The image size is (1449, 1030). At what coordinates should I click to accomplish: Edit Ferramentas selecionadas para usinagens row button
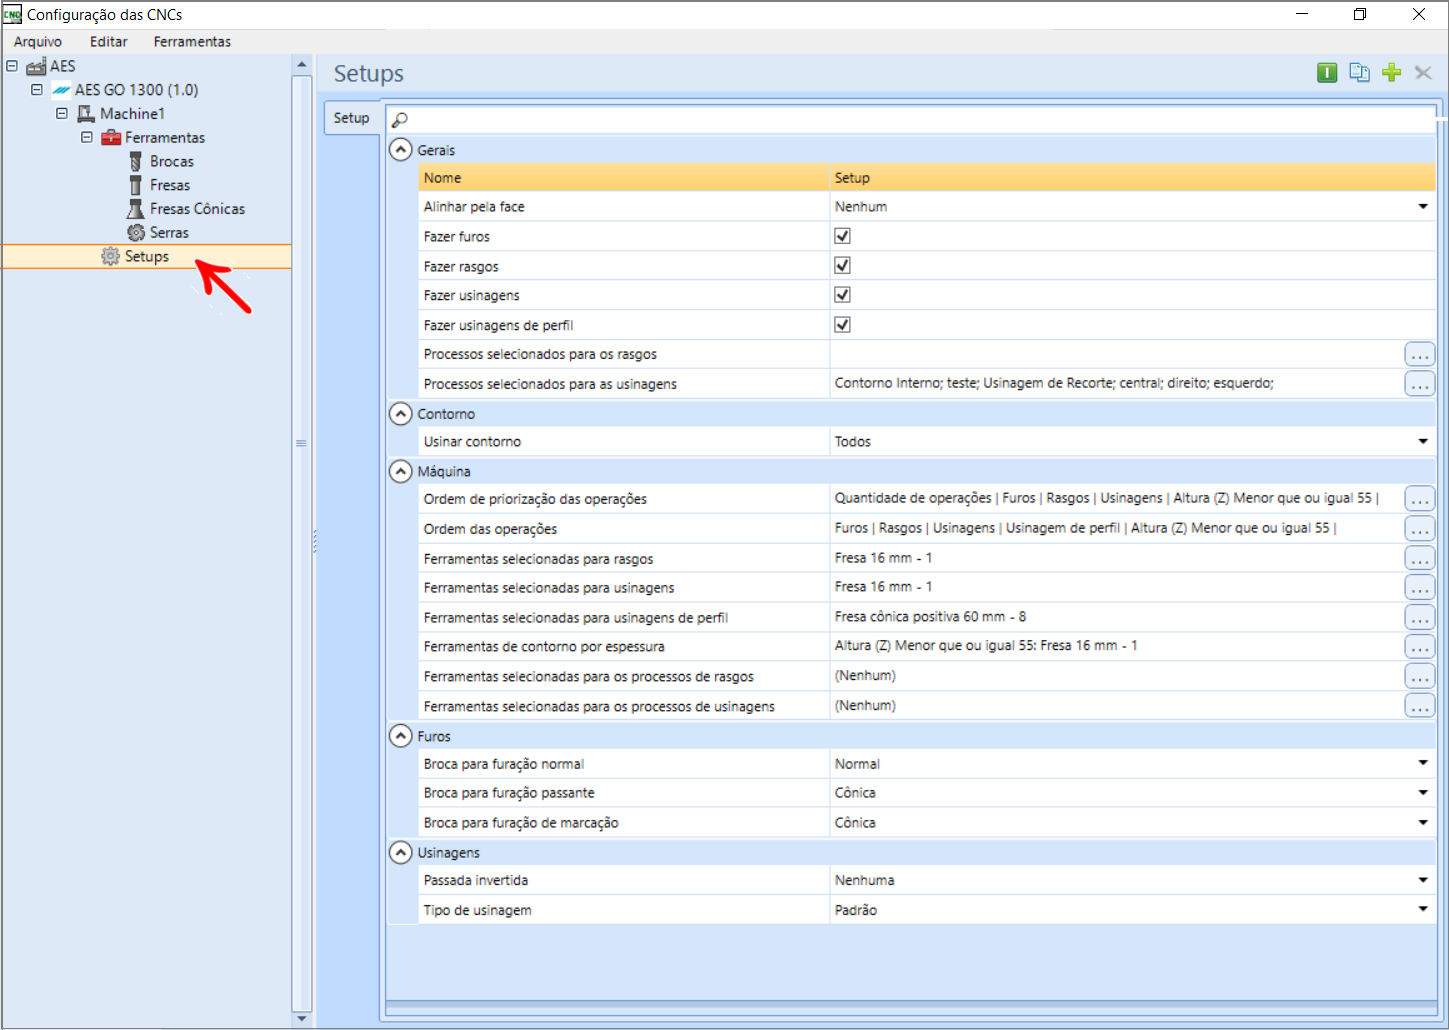1419,587
